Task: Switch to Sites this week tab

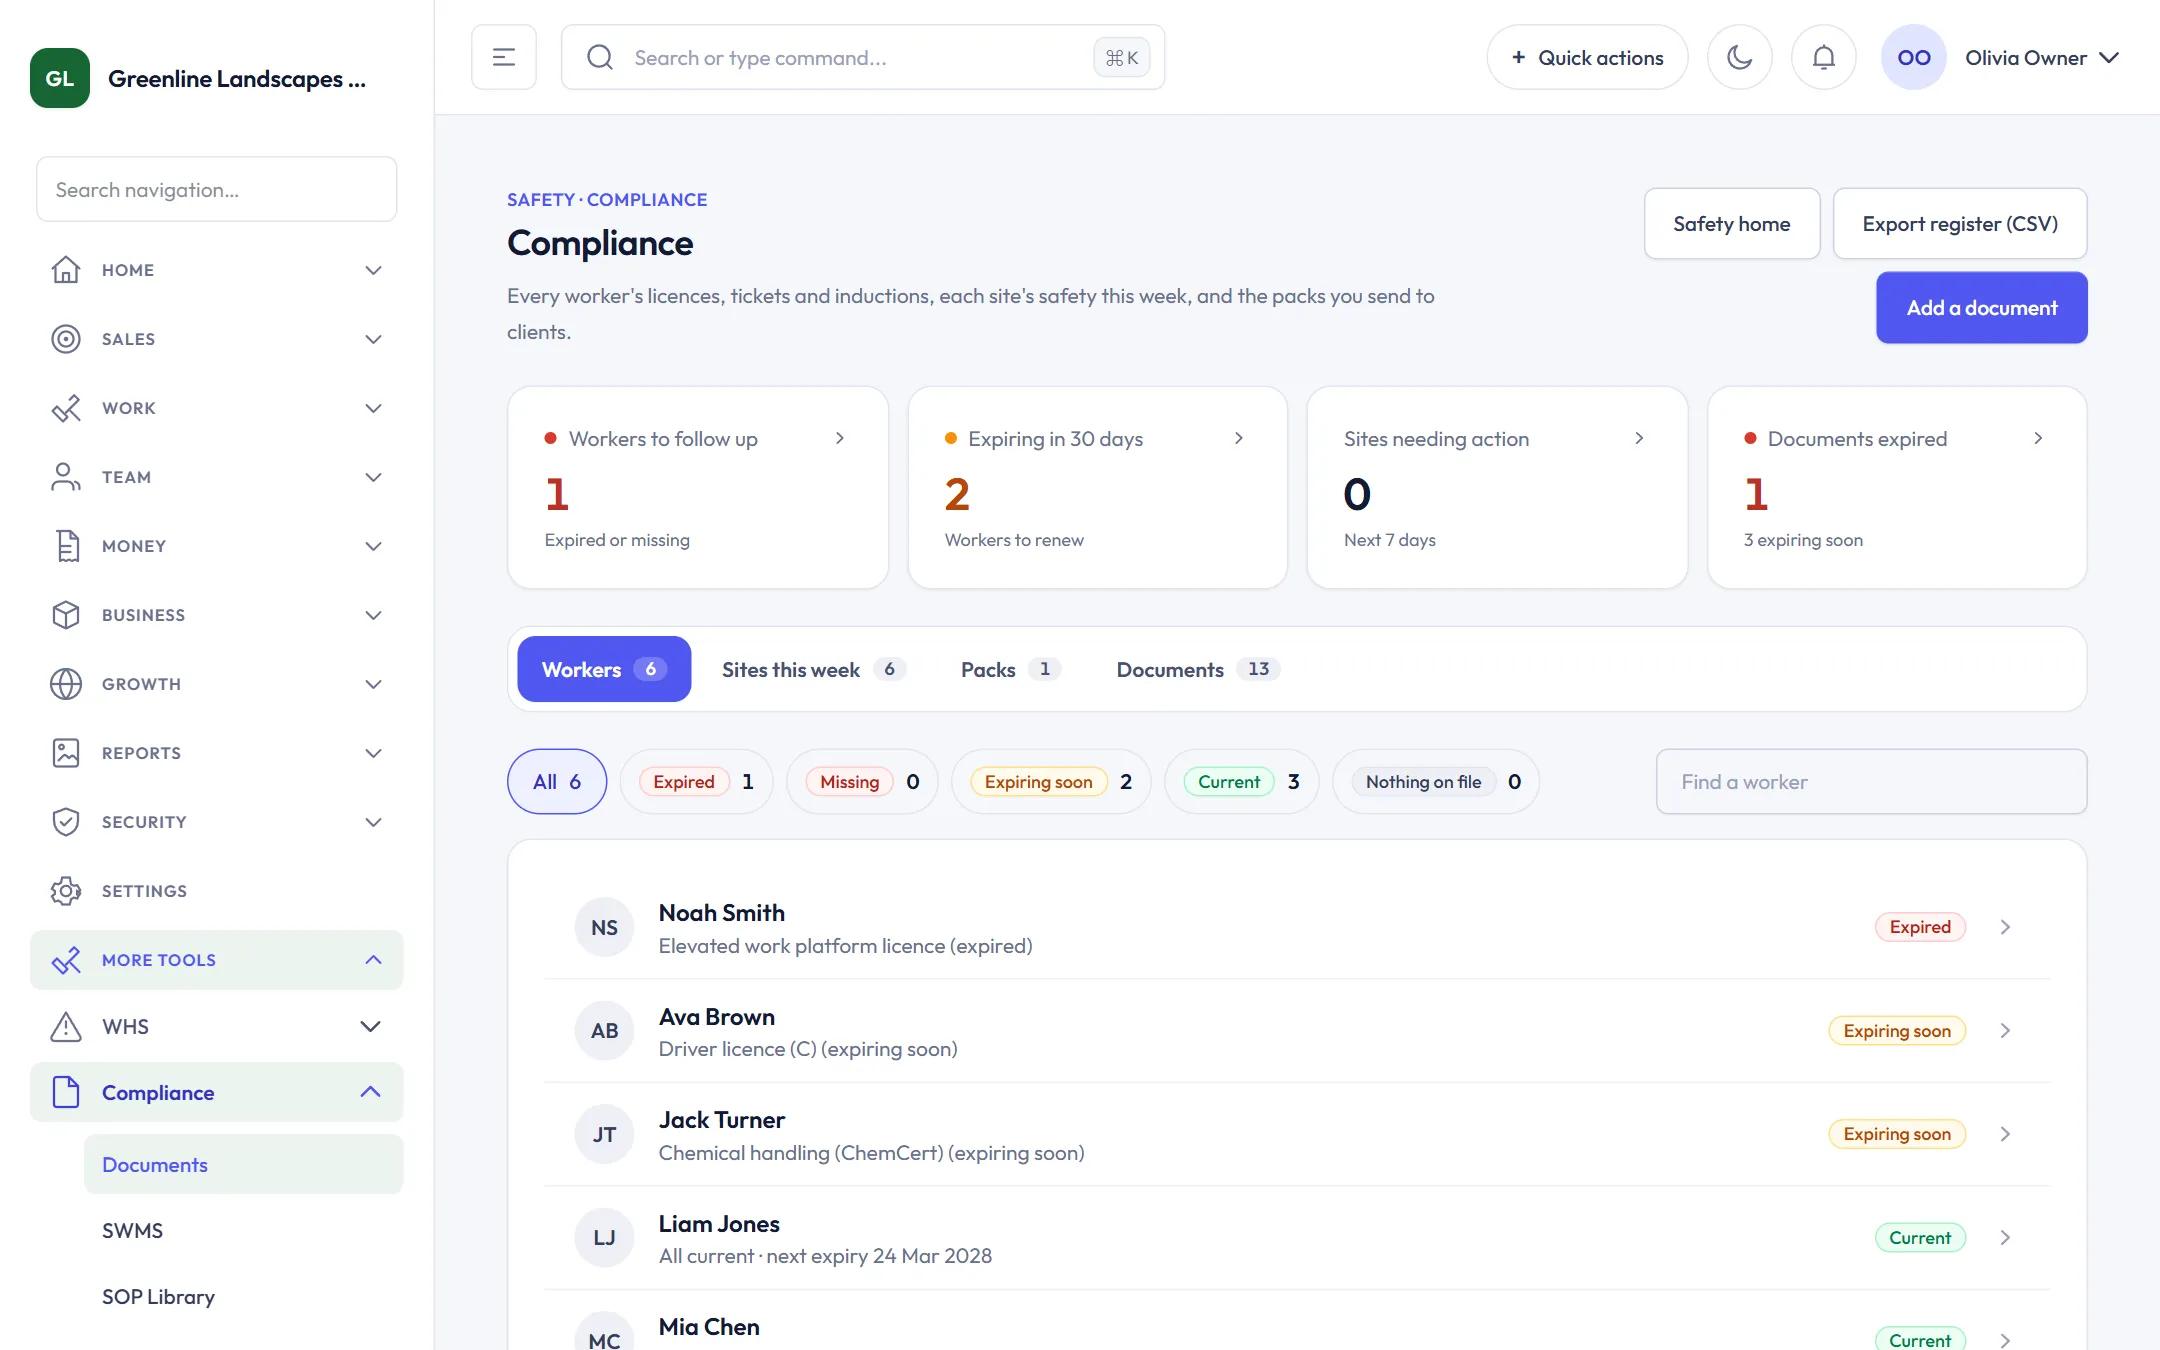Action: coord(813,669)
